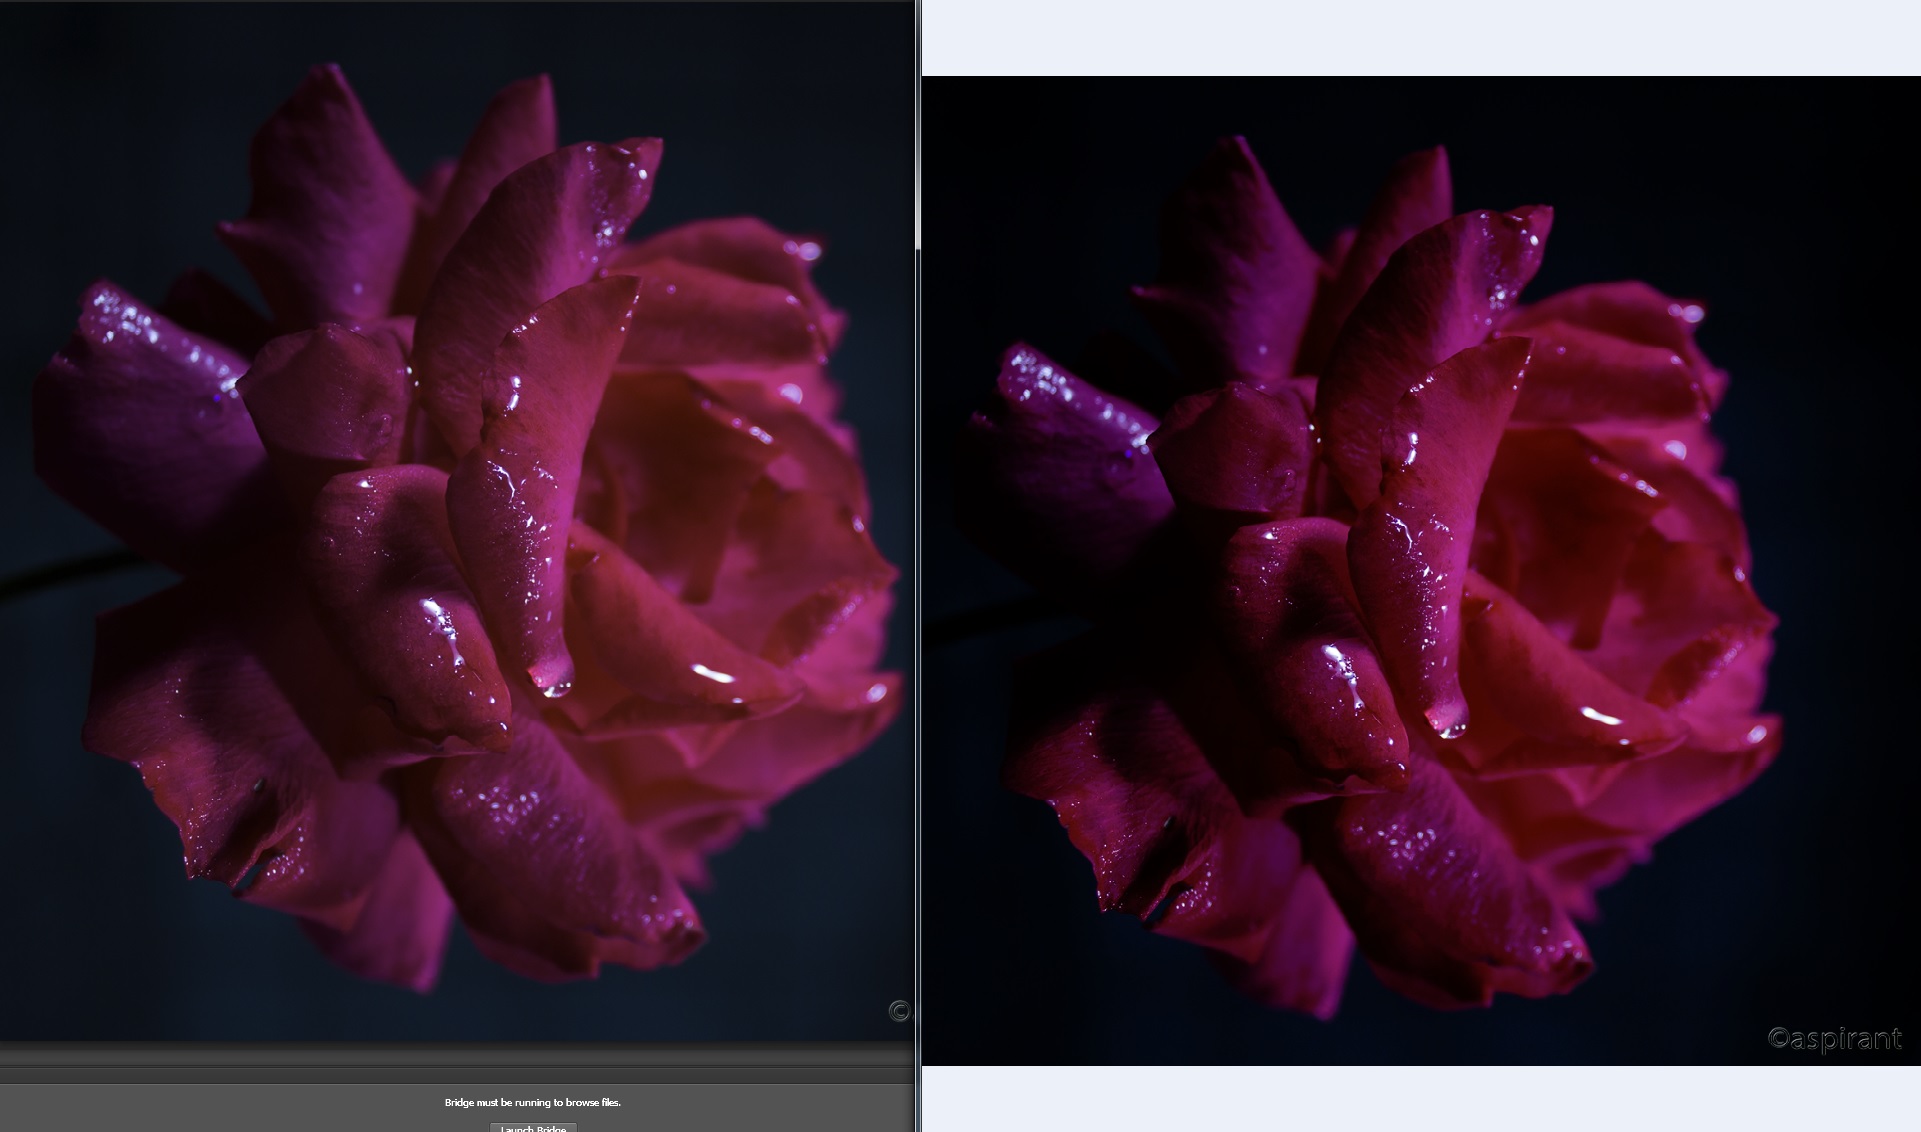Click the 'Bridge must be running' message text
The height and width of the screenshot is (1132, 1921).
coord(532,1102)
